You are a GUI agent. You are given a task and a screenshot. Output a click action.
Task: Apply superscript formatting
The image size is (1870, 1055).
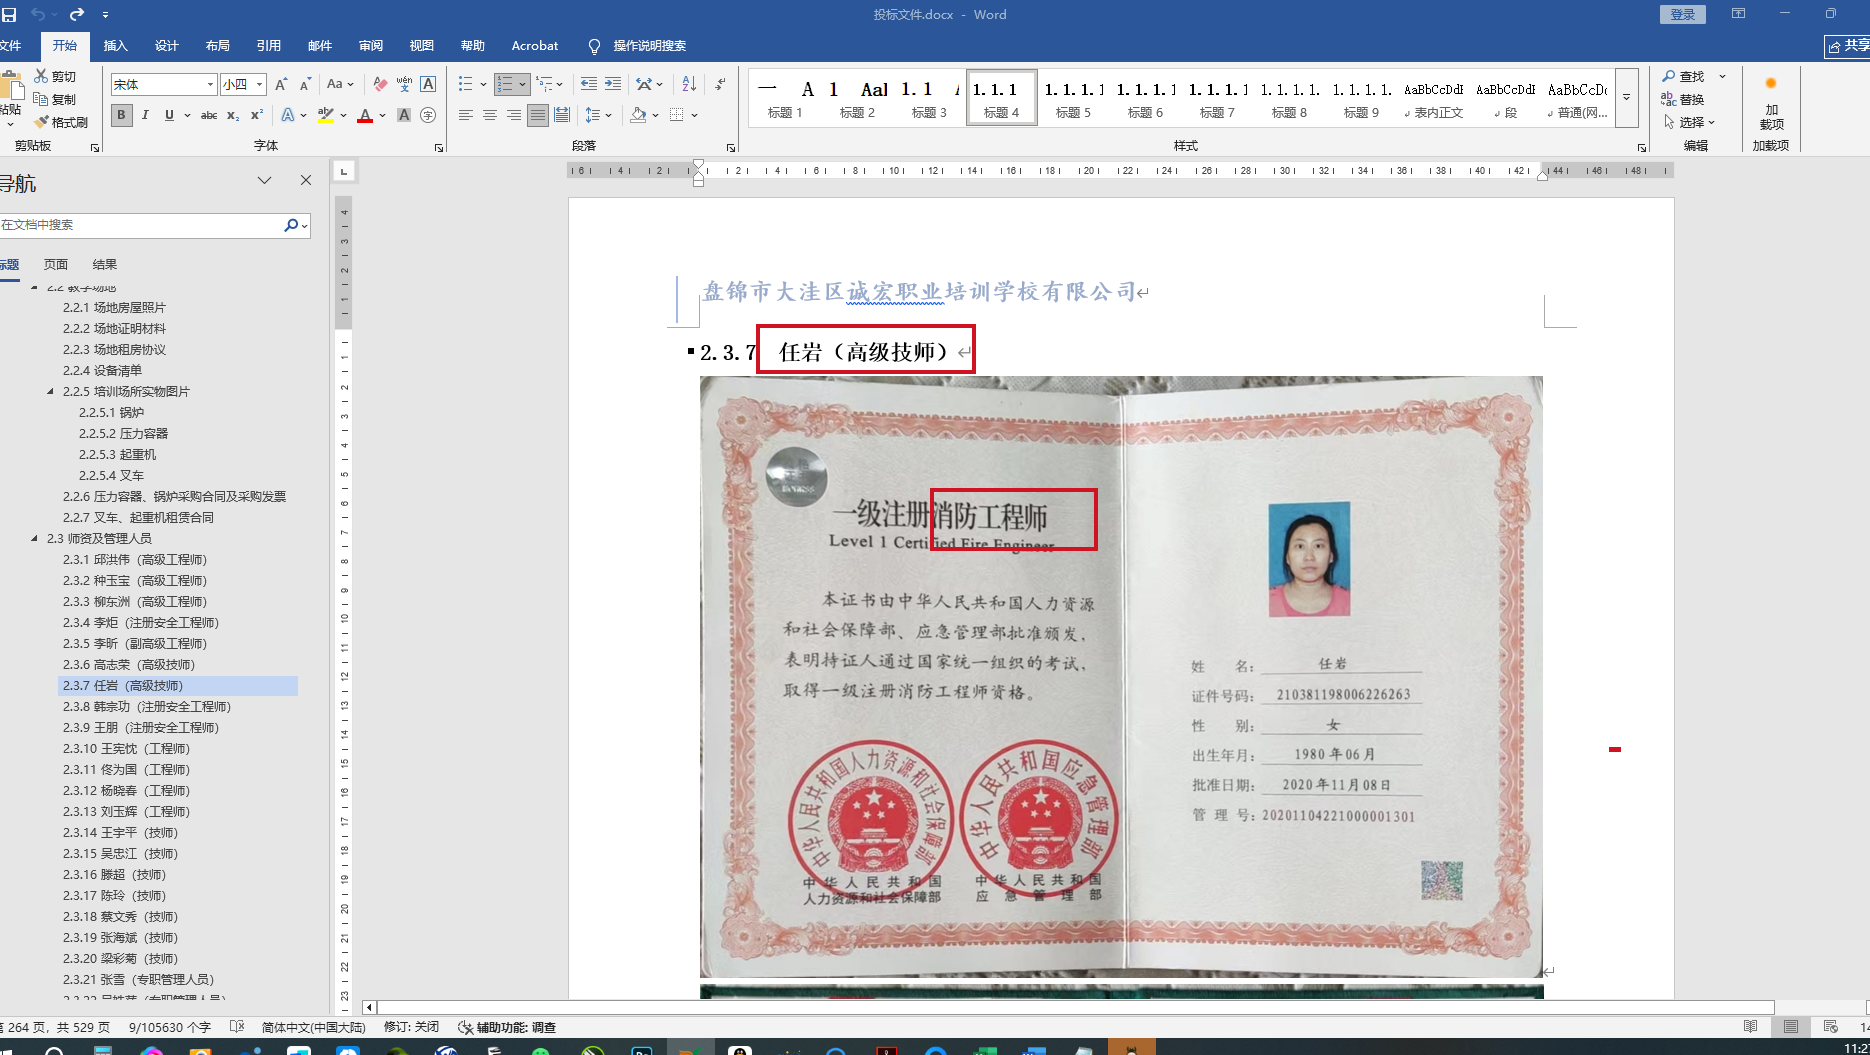point(257,115)
